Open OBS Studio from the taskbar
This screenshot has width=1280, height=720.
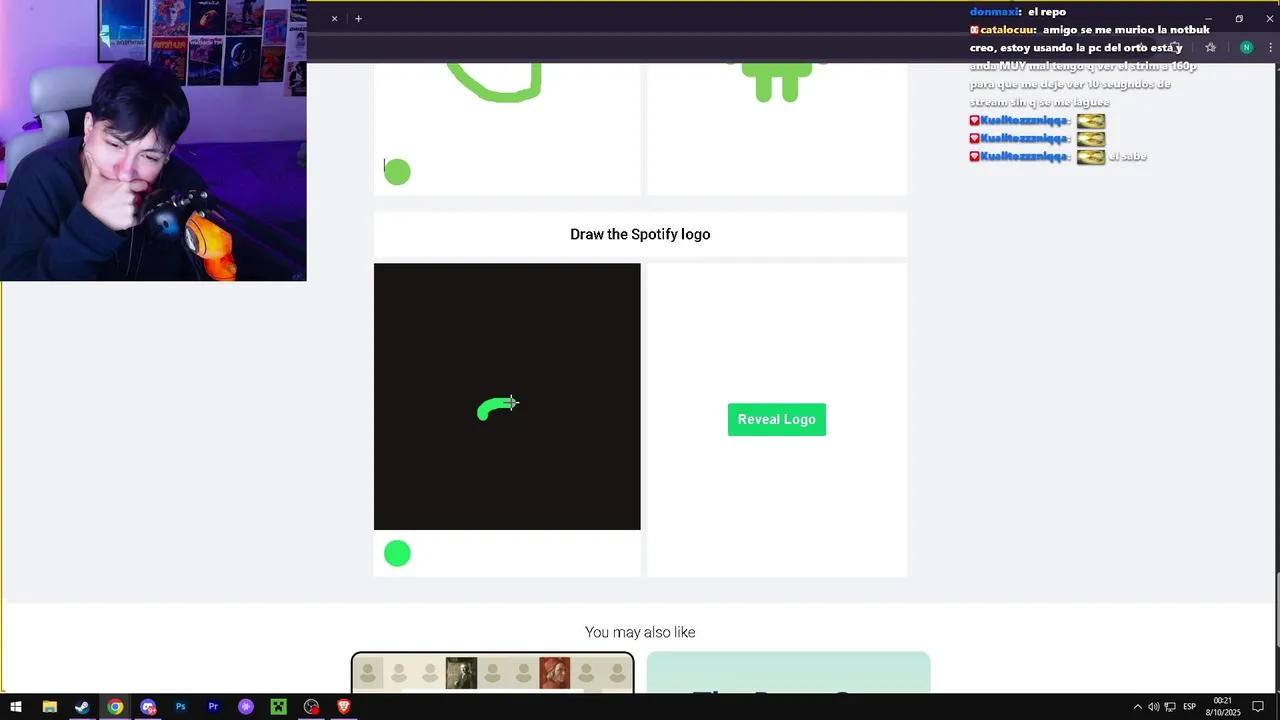pyautogui.click(x=312, y=707)
